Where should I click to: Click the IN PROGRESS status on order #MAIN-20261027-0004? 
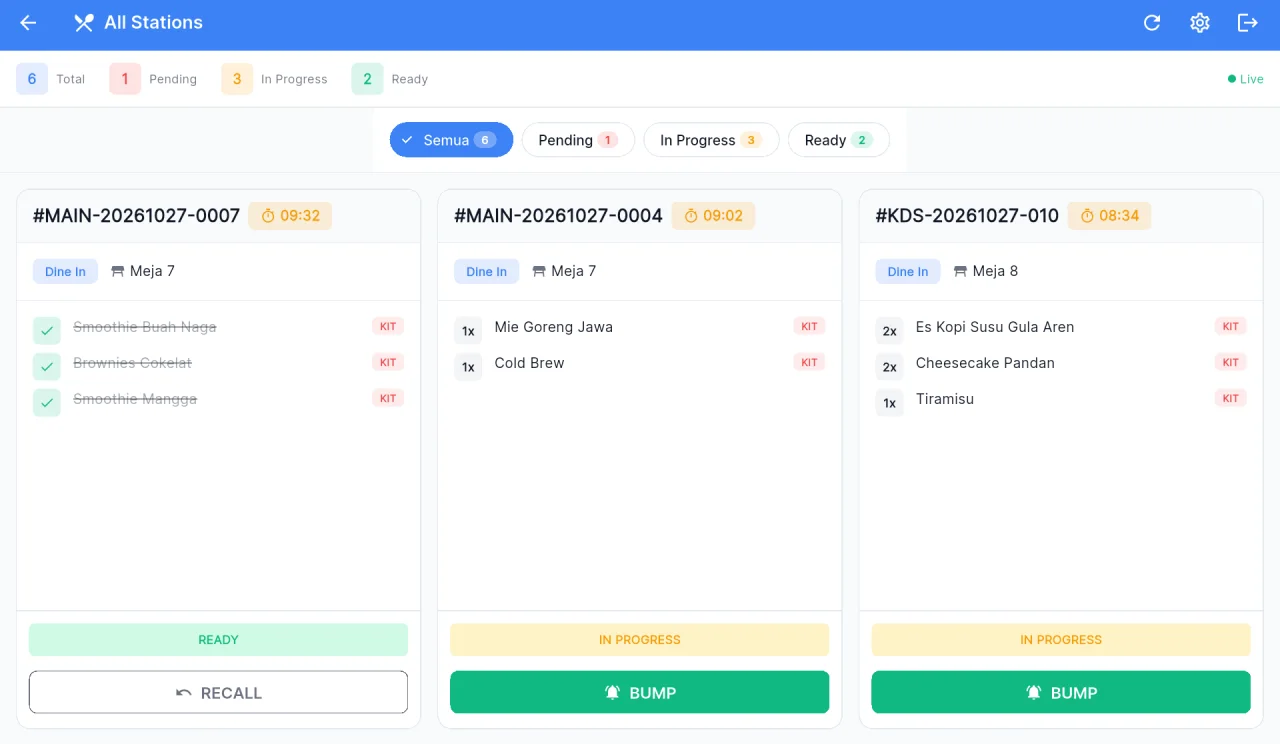(640, 640)
